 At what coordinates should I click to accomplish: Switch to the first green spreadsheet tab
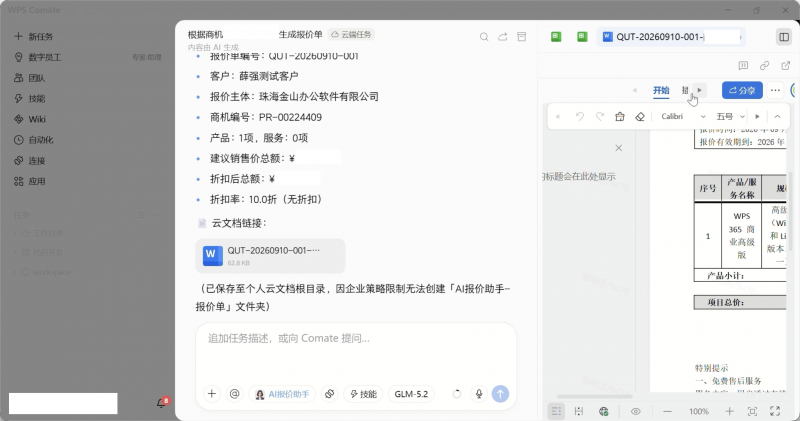[x=556, y=37]
